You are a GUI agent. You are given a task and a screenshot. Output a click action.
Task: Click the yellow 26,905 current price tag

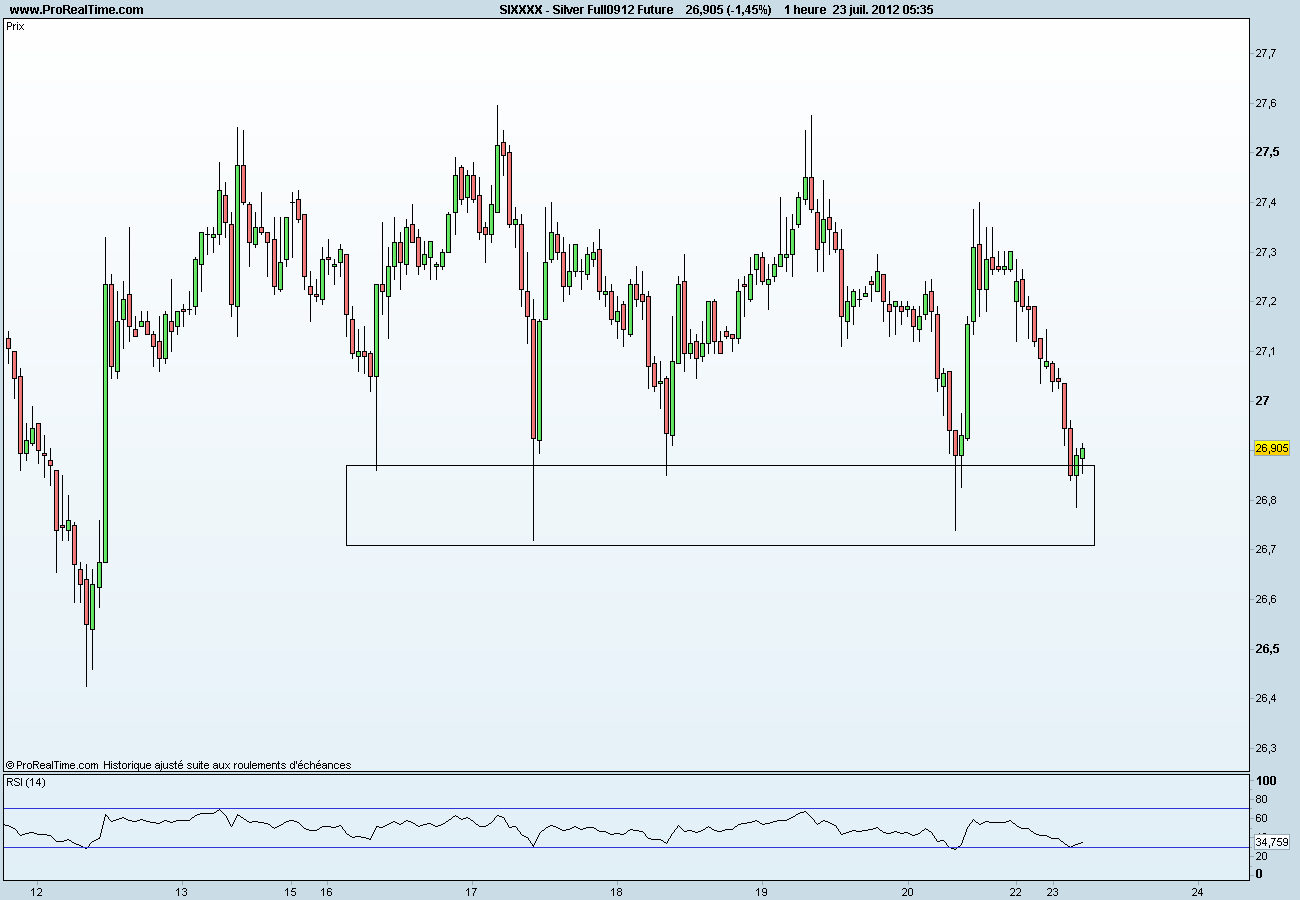tap(1271, 449)
